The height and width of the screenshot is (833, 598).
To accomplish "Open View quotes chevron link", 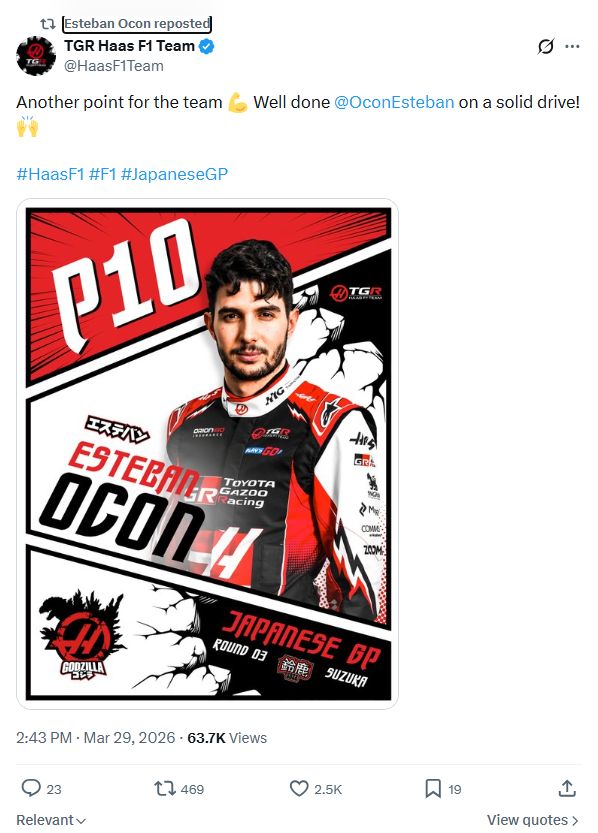I will (x=532, y=820).
